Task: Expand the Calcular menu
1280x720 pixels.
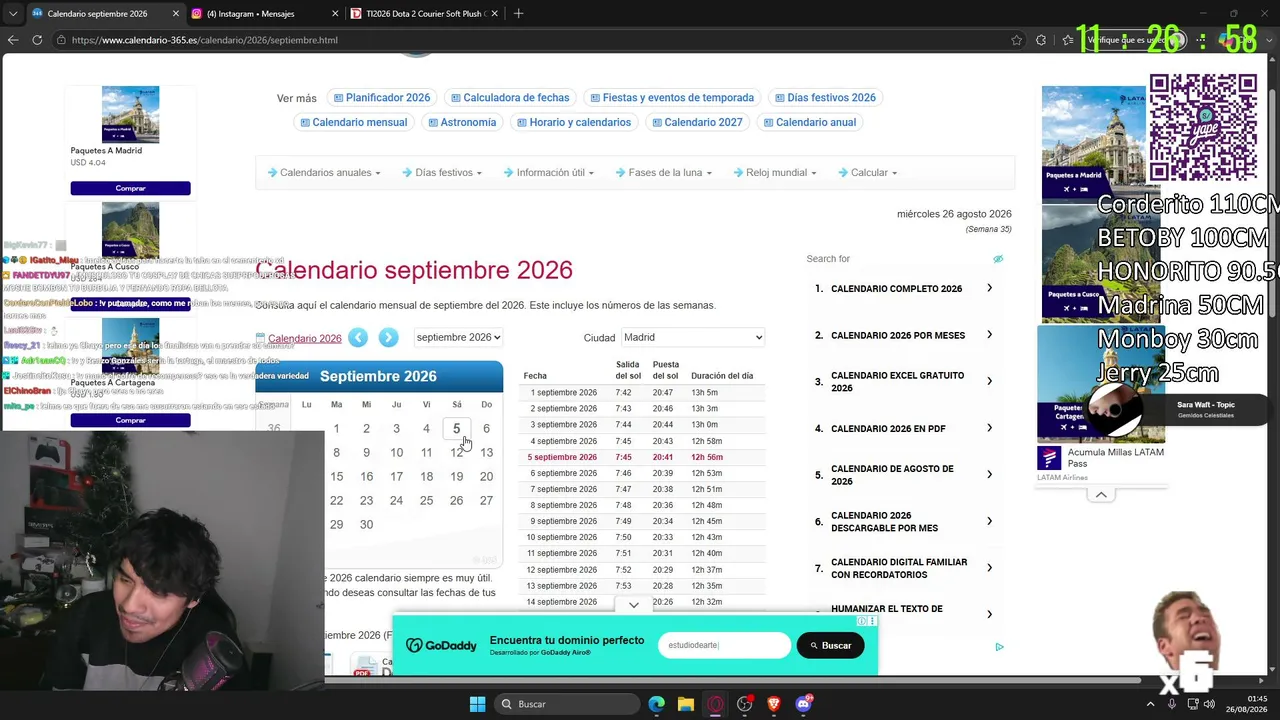Action: click(x=868, y=172)
